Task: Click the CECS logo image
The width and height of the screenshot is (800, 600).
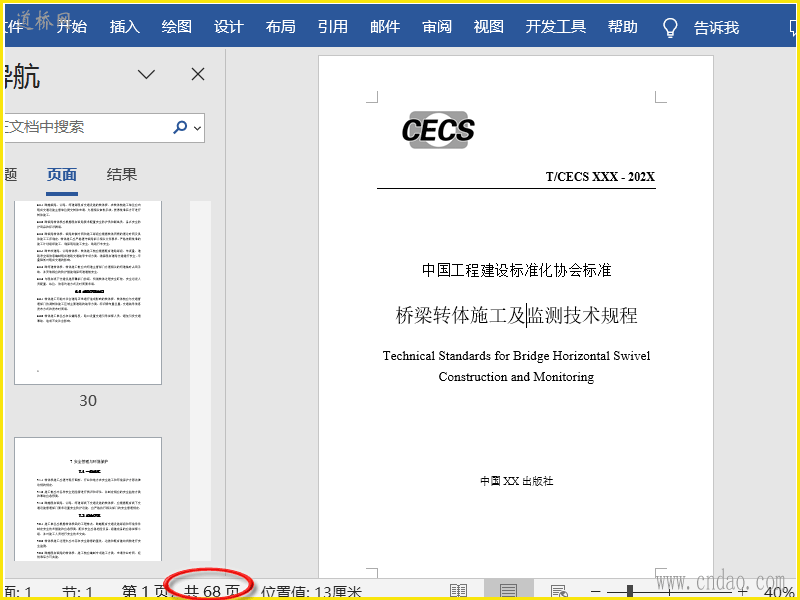Action: pyautogui.click(x=438, y=130)
